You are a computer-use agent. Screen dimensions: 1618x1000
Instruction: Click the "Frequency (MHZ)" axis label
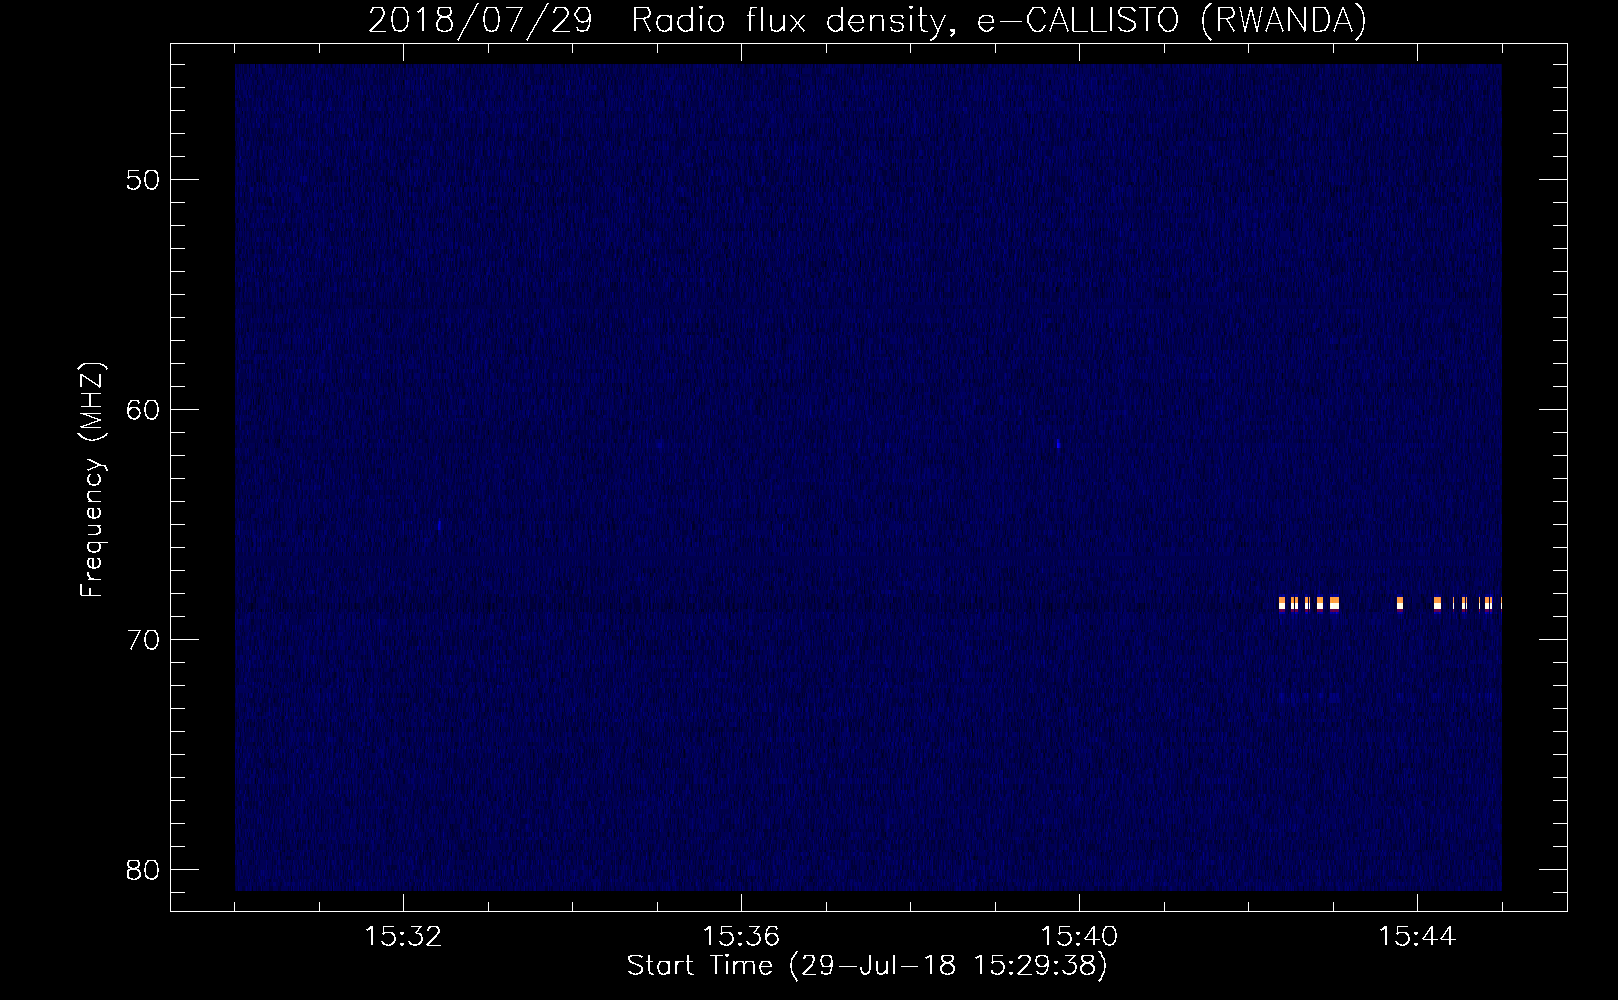coord(92,480)
